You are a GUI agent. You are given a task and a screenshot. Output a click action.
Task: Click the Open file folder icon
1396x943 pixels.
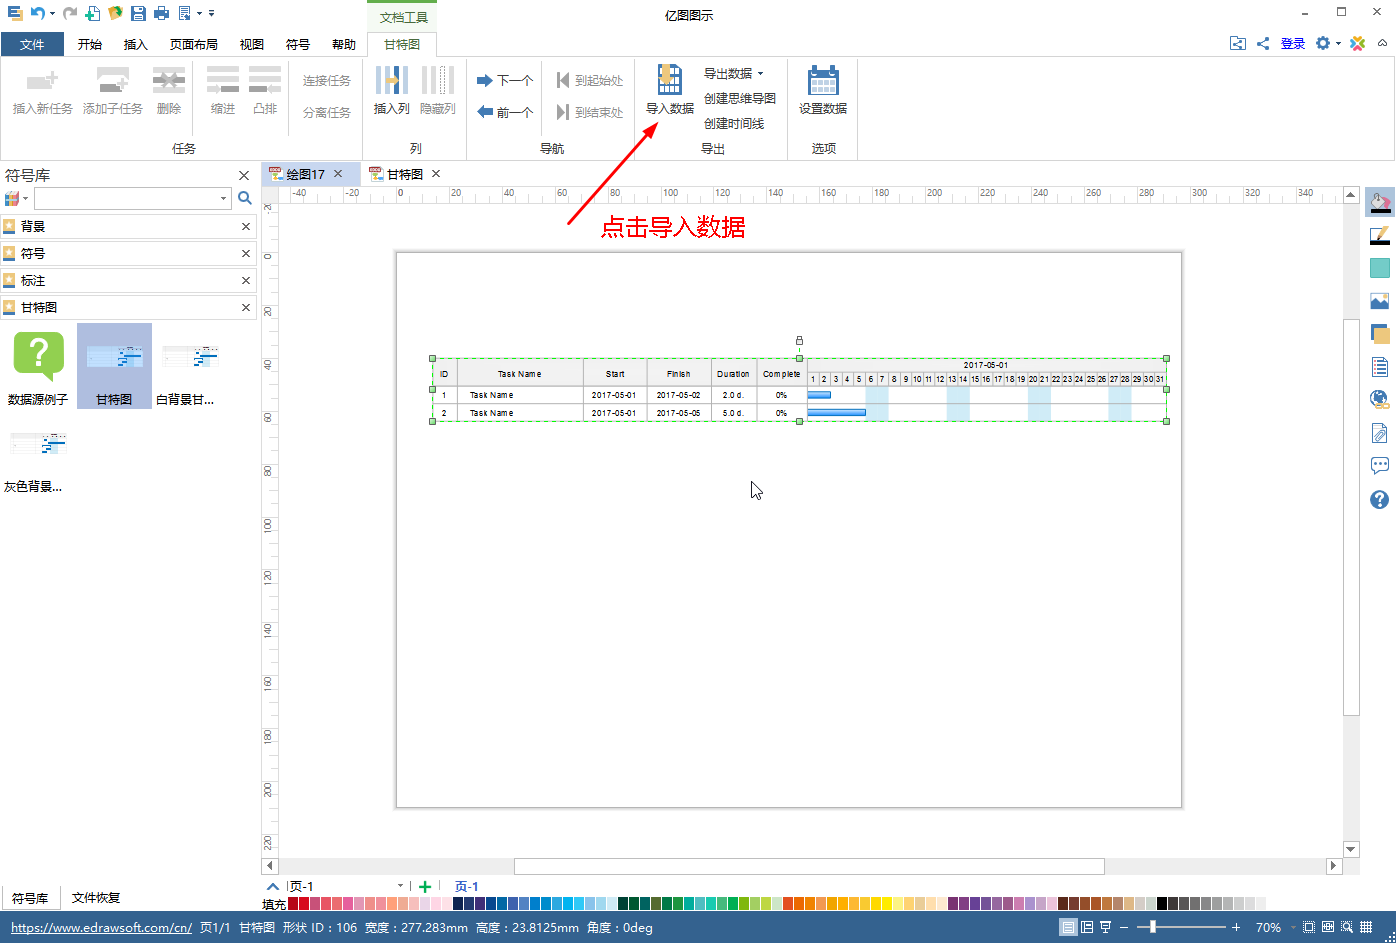click(115, 13)
